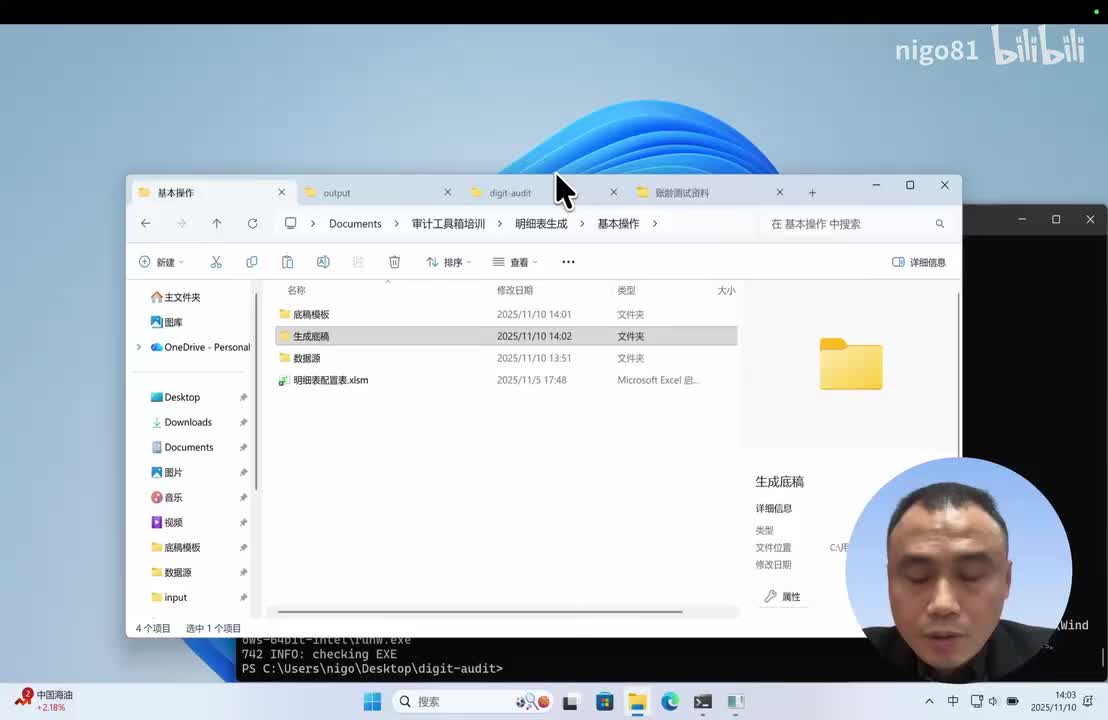The image size is (1108, 720).
Task: Click the 中 input method indicator
Action: tap(953, 702)
